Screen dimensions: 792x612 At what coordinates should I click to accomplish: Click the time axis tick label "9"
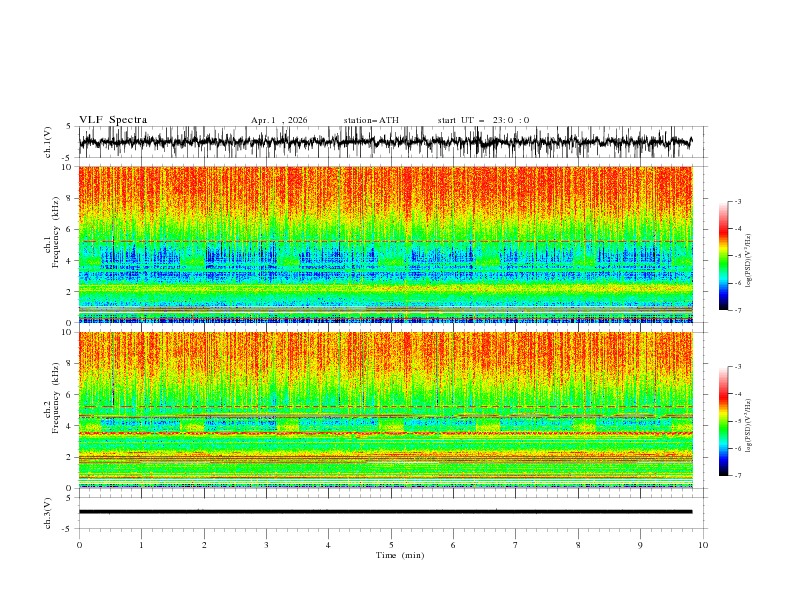tap(640, 545)
